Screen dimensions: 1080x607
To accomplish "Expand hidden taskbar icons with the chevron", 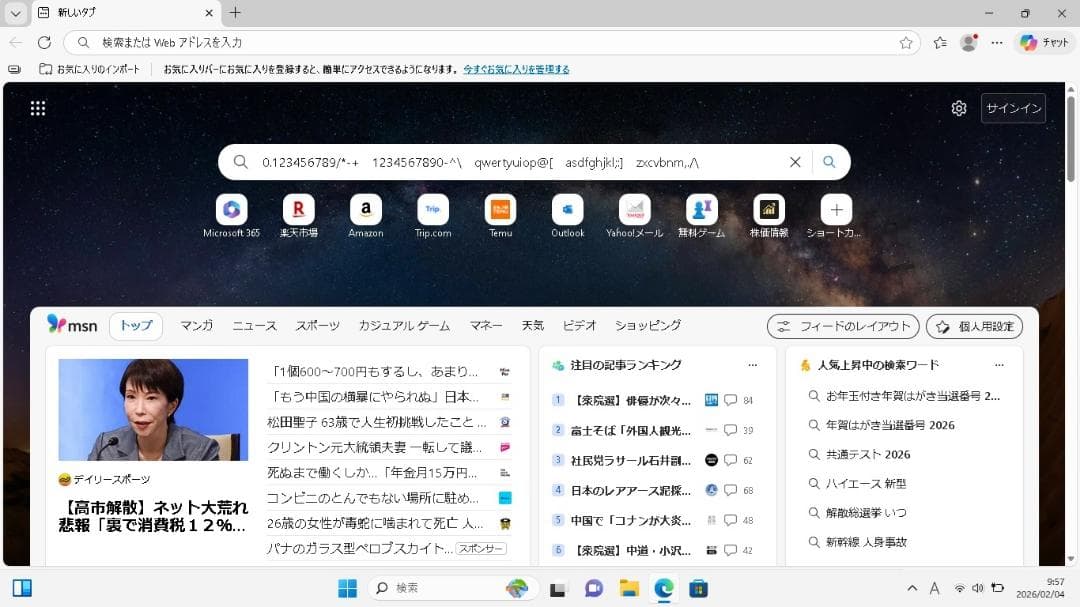I will pyautogui.click(x=911, y=589).
